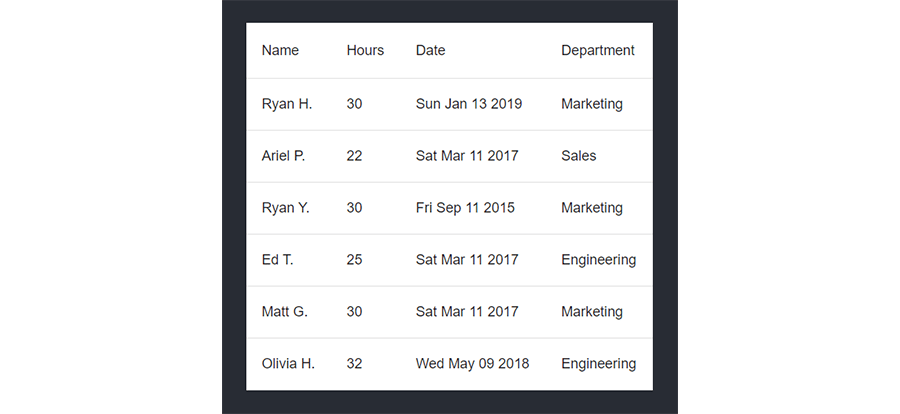
Task: Select the Fri Sep 11 2015 date cell
Action: tap(465, 207)
